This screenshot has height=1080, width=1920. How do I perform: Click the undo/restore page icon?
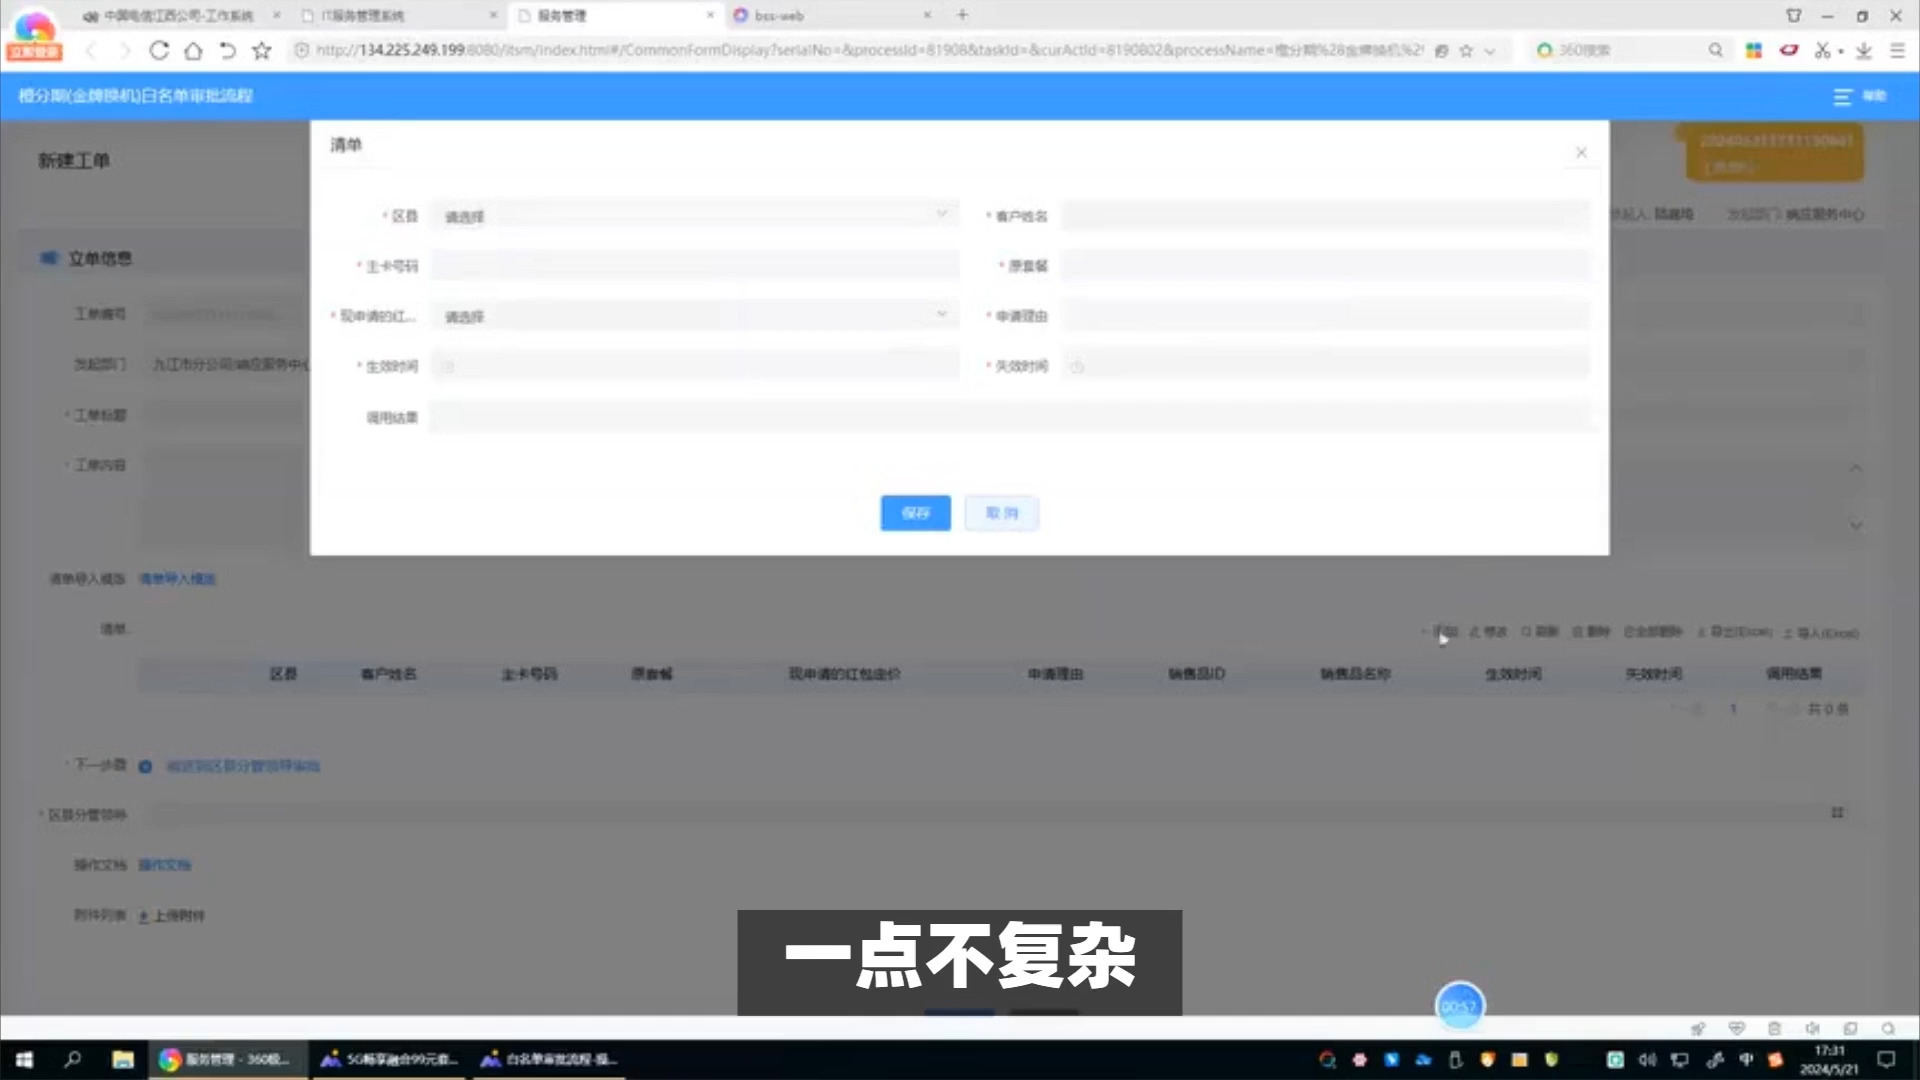tap(228, 50)
